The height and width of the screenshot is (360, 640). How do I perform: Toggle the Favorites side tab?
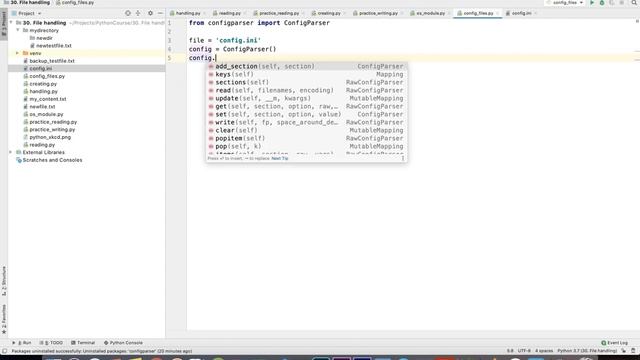pos(4,319)
